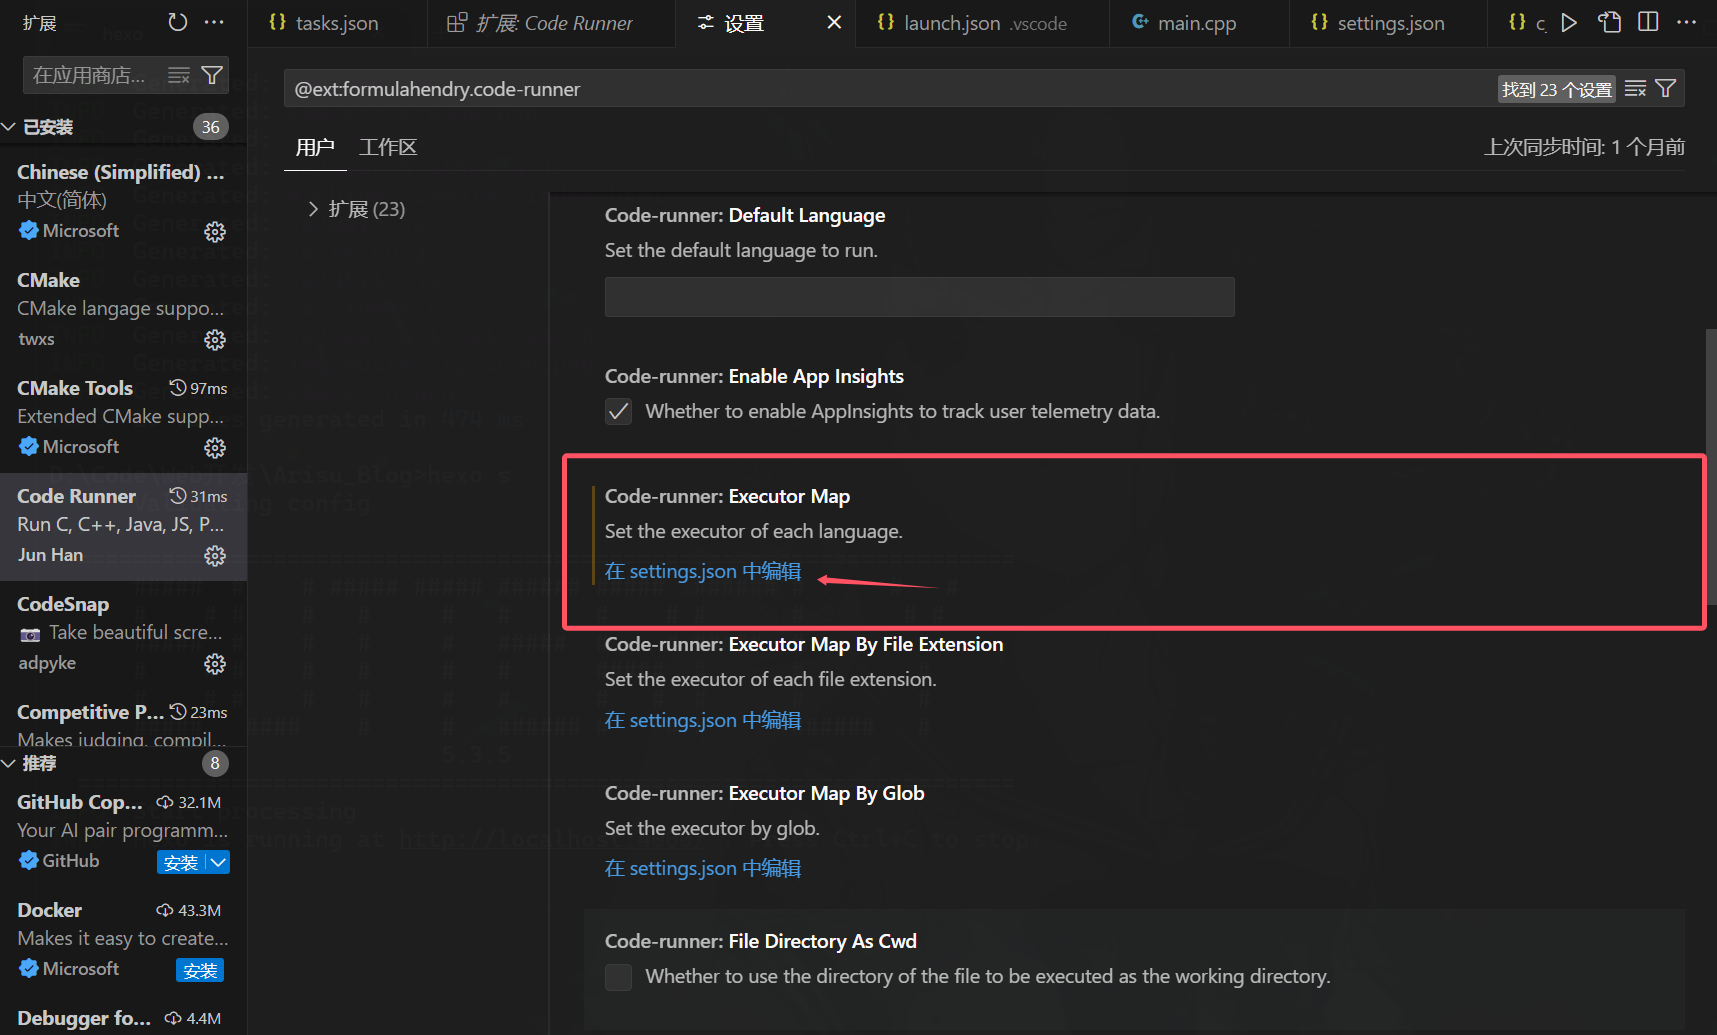Click main.cpp tab file icon

(1140, 22)
